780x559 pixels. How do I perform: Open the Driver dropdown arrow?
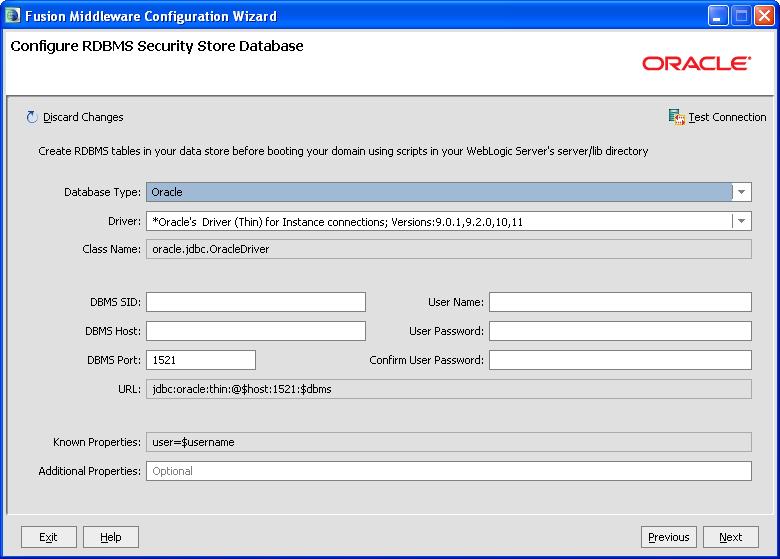(741, 221)
